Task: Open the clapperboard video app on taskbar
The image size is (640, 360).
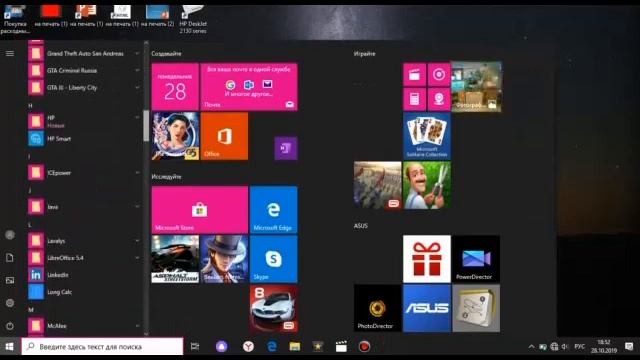Action: pyautogui.click(x=341, y=347)
